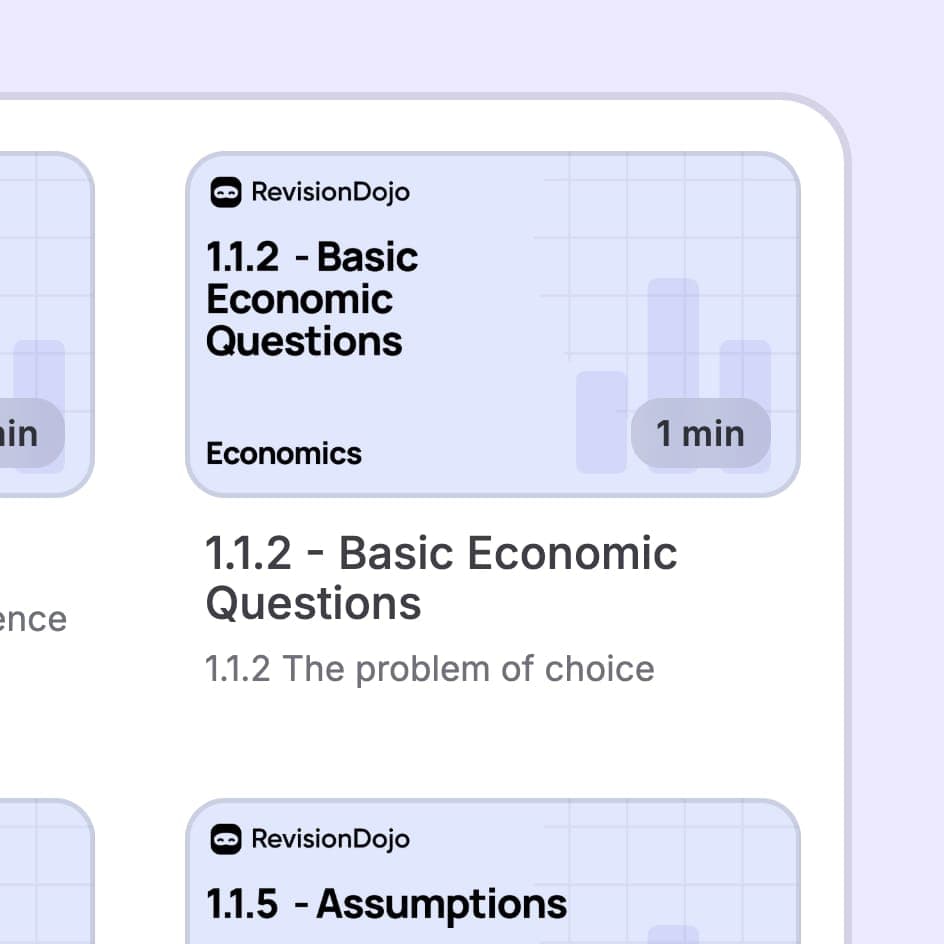Click the RevisionDojo wordmark text on the top card
Viewport: 944px width, 944px height.
click(330, 191)
